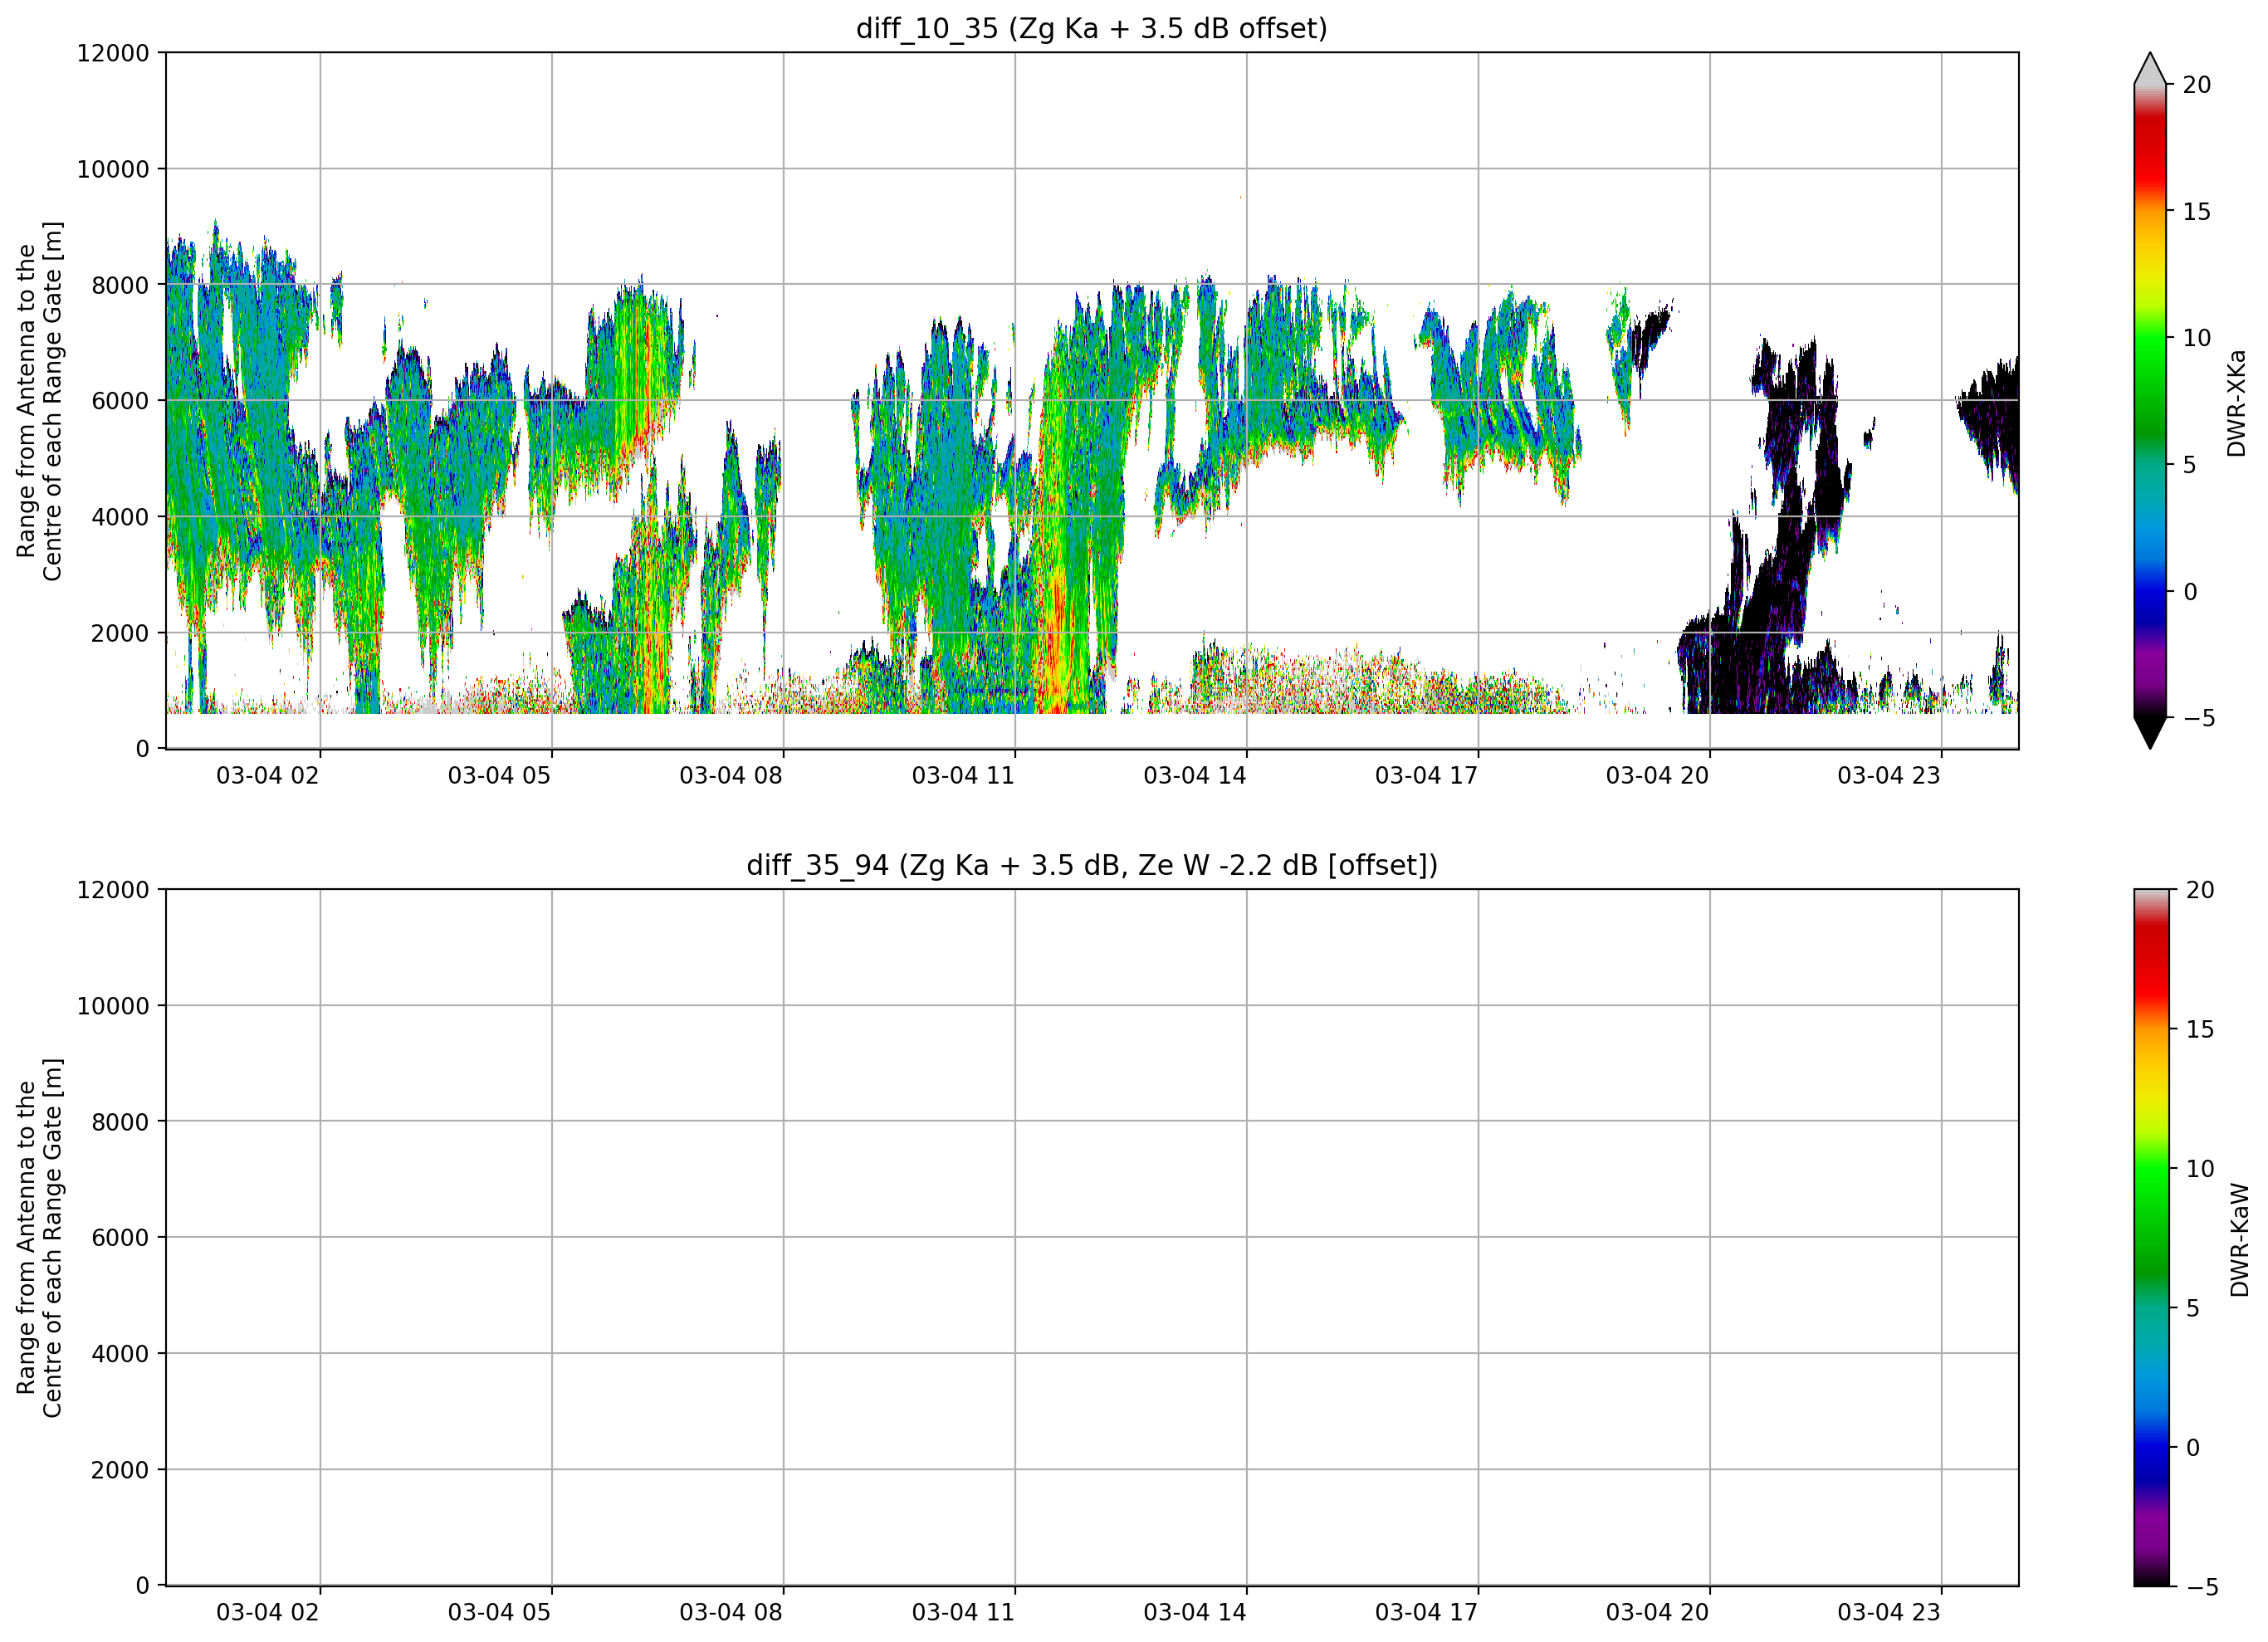The height and width of the screenshot is (1642, 2268).
Task: Click the bottom colorbar tick label 15
Action: [2200, 1029]
